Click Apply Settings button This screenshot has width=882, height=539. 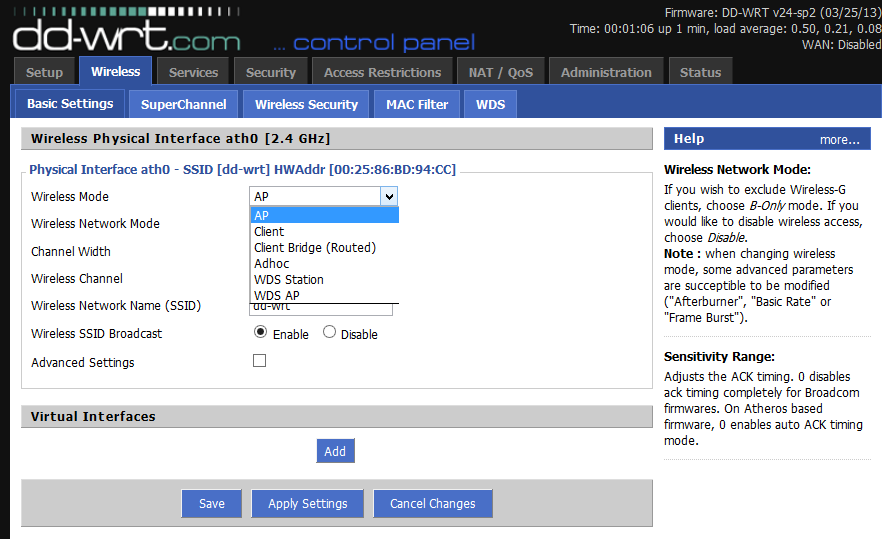coord(308,504)
